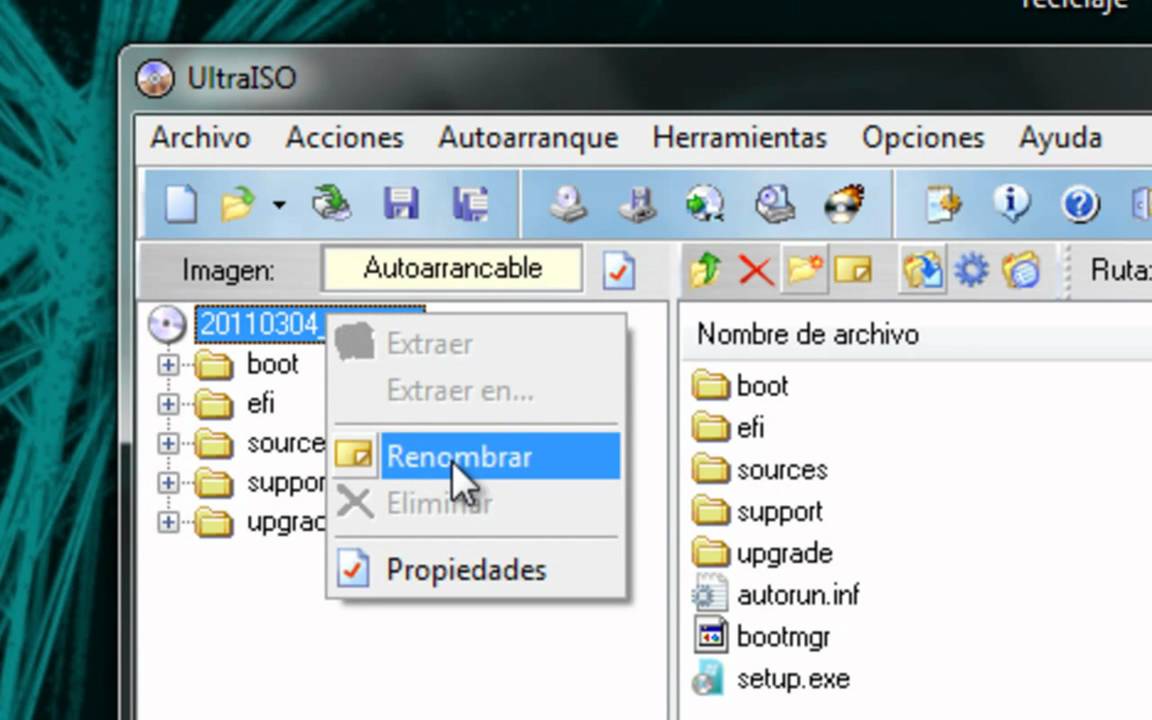The height and width of the screenshot is (720, 1152).
Task: Open the Opciones menu
Action: coord(923,138)
